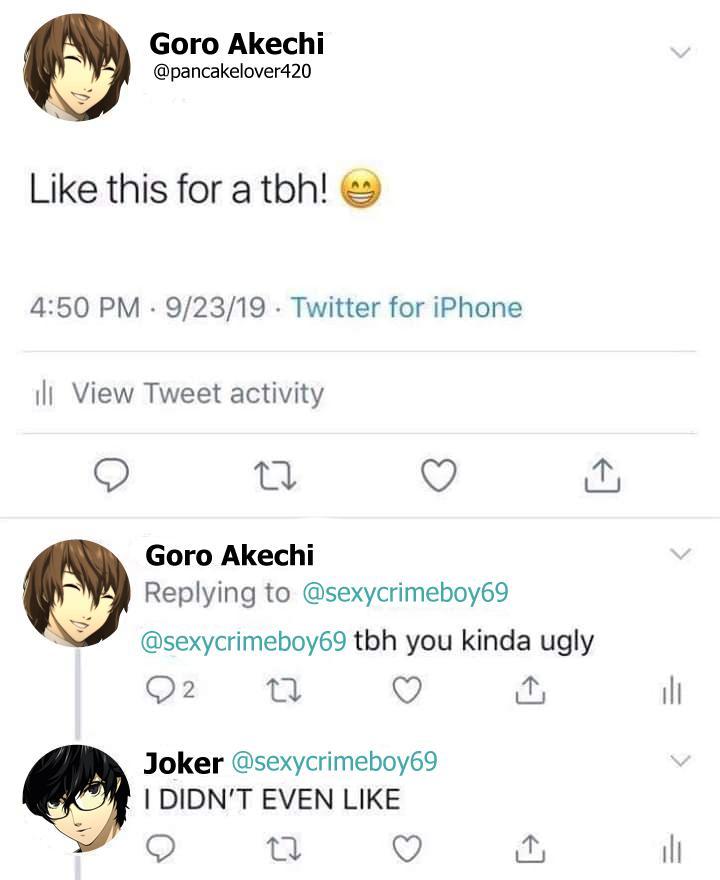The image size is (720, 880).
Task: Like the main 'Like this for a tbh!' tweet
Action: [437, 477]
